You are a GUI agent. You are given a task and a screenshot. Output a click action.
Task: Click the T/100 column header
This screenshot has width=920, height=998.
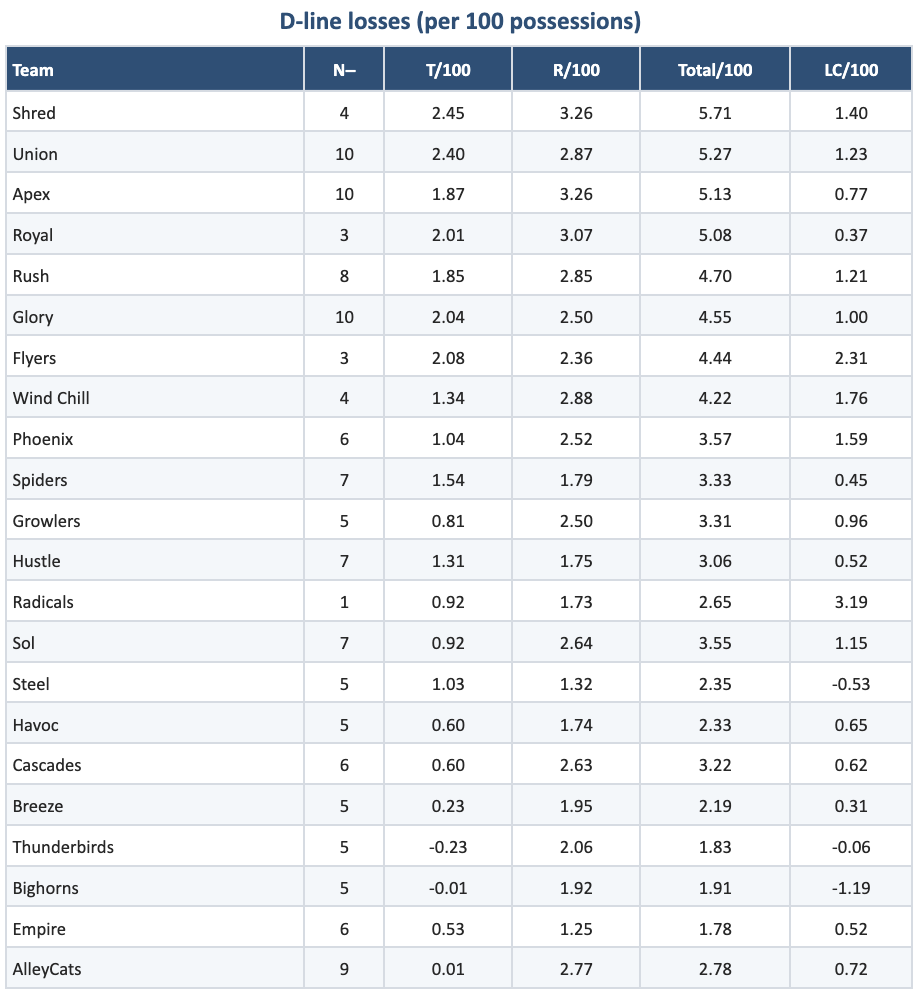pos(448,70)
